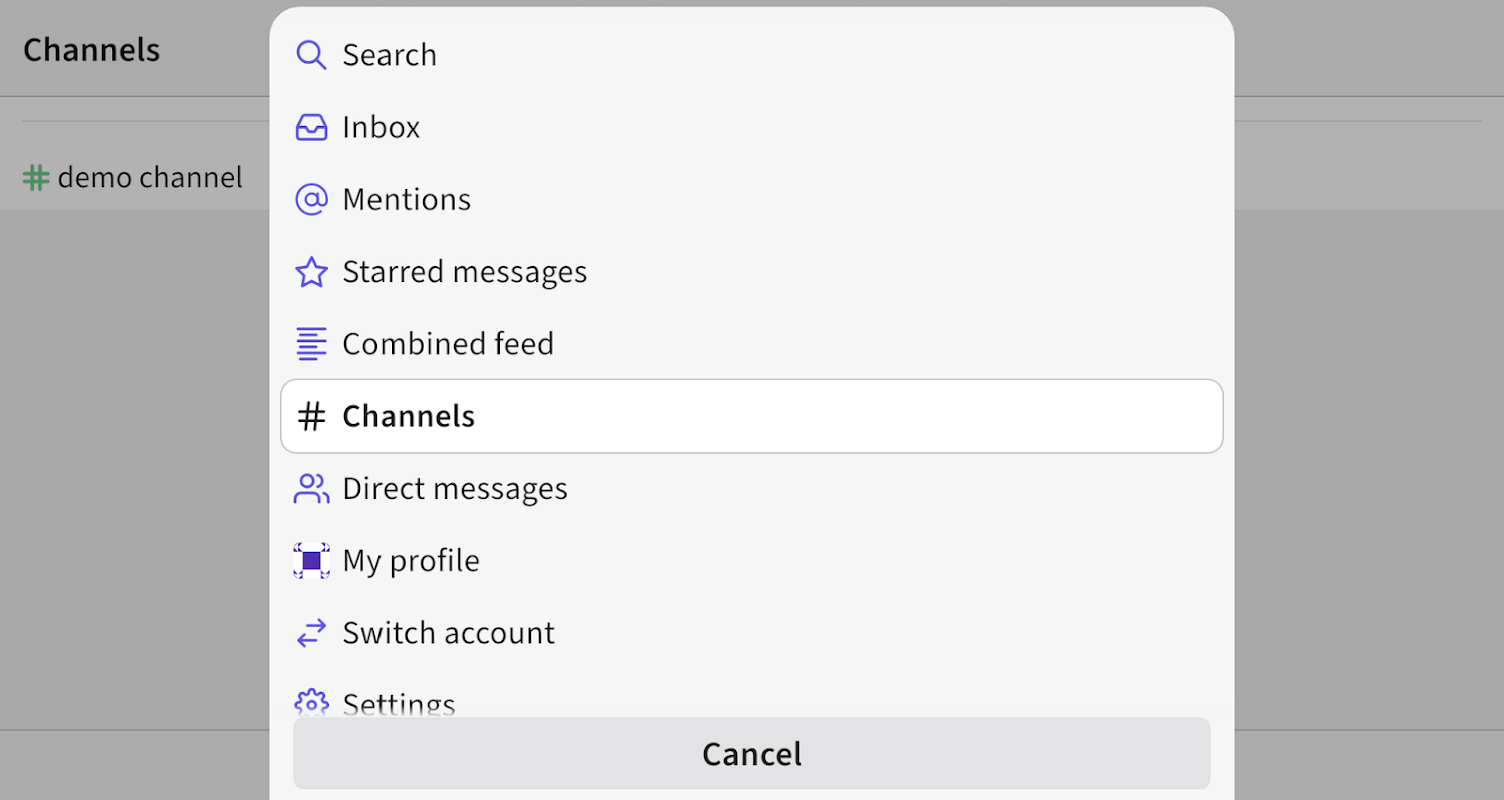This screenshot has height=800, width=1504.
Task: Click the Channels page title in the header
Action: (x=91, y=50)
